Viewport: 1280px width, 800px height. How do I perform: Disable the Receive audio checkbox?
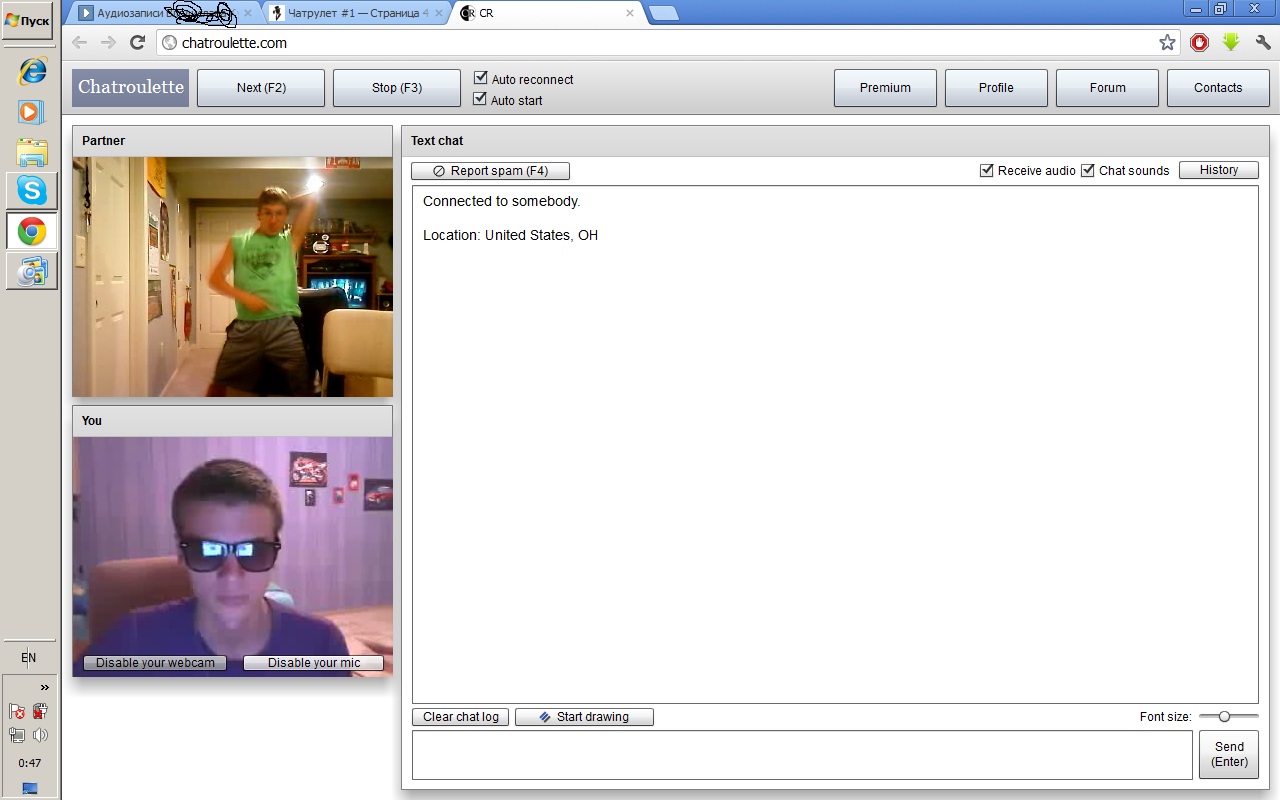(987, 170)
